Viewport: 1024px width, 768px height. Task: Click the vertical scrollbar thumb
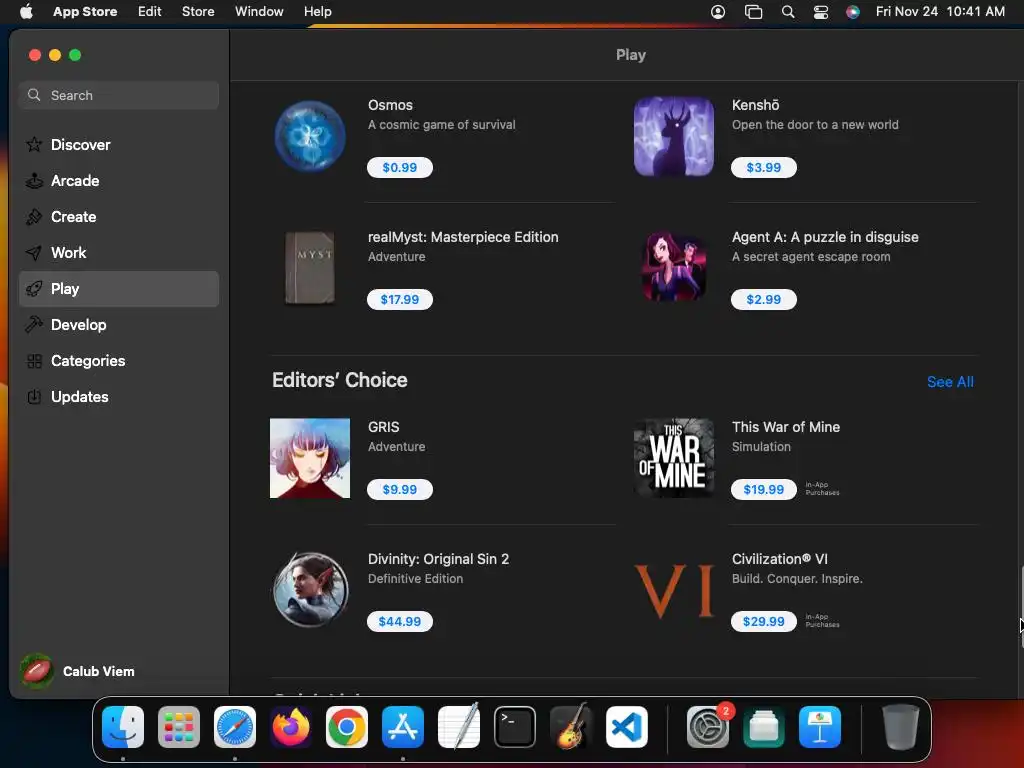point(1021,607)
